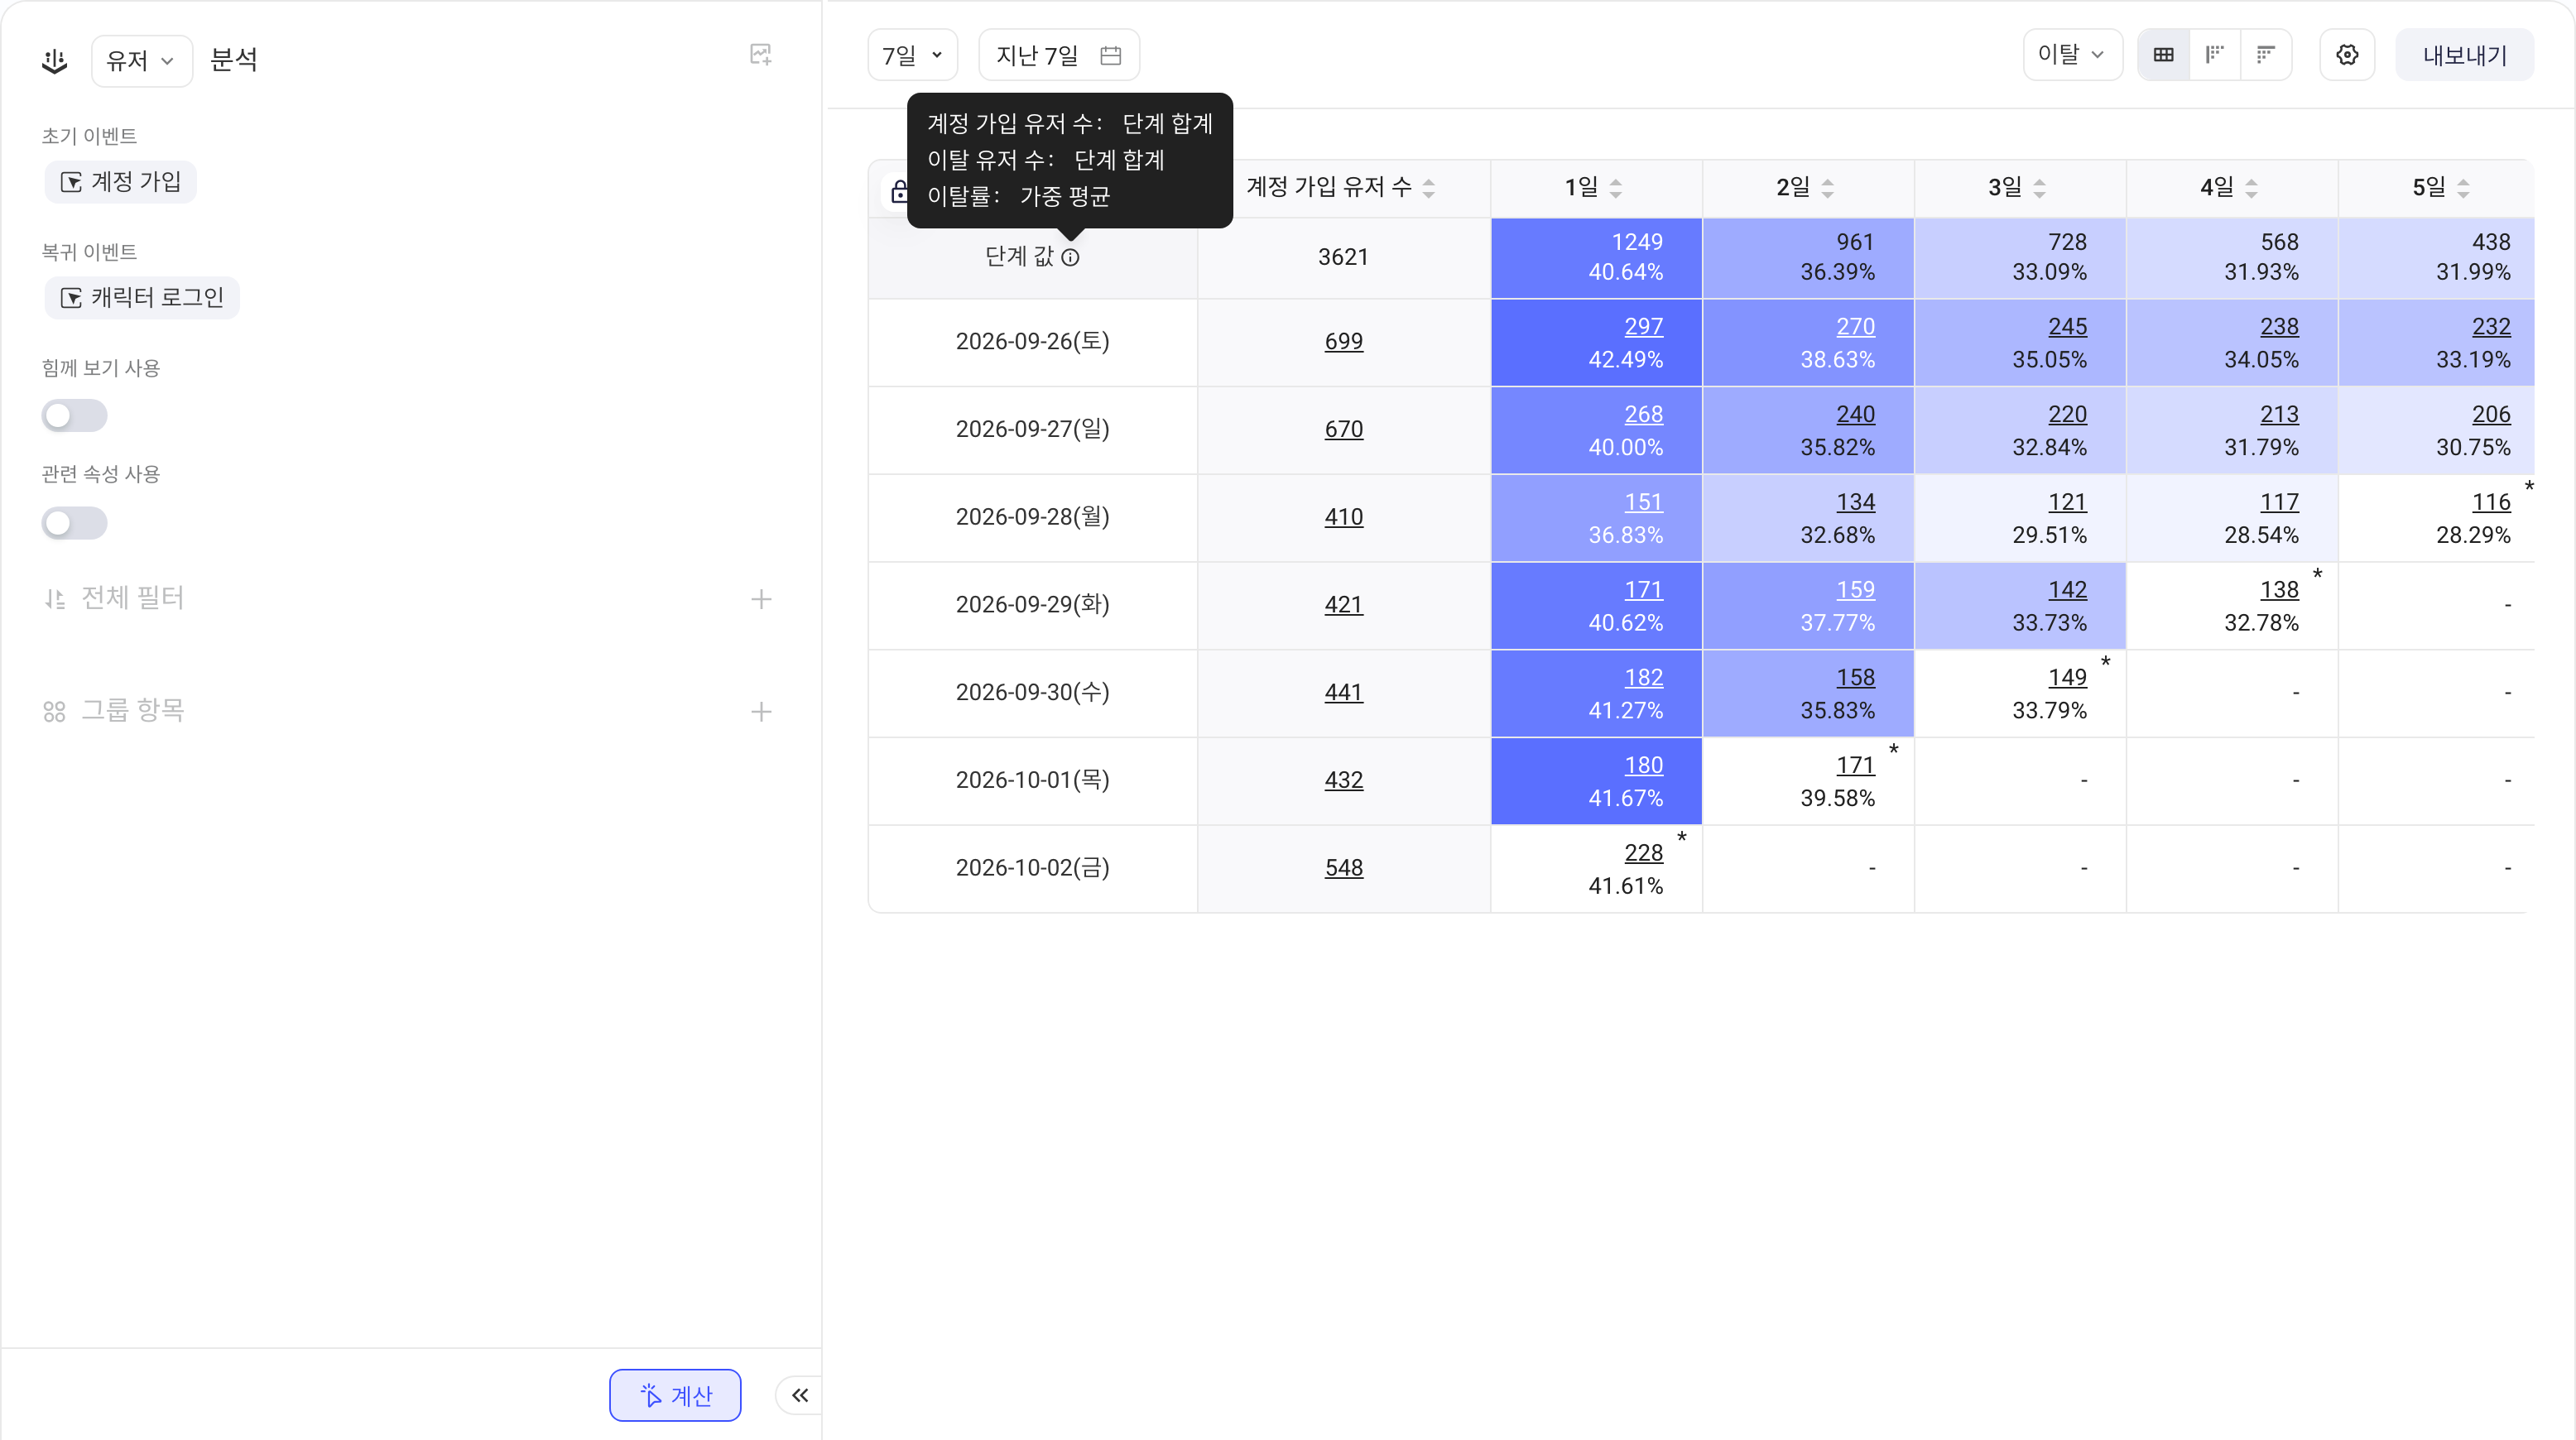Click the 내보내기 export button
The height and width of the screenshot is (1440, 2576).
2464,55
